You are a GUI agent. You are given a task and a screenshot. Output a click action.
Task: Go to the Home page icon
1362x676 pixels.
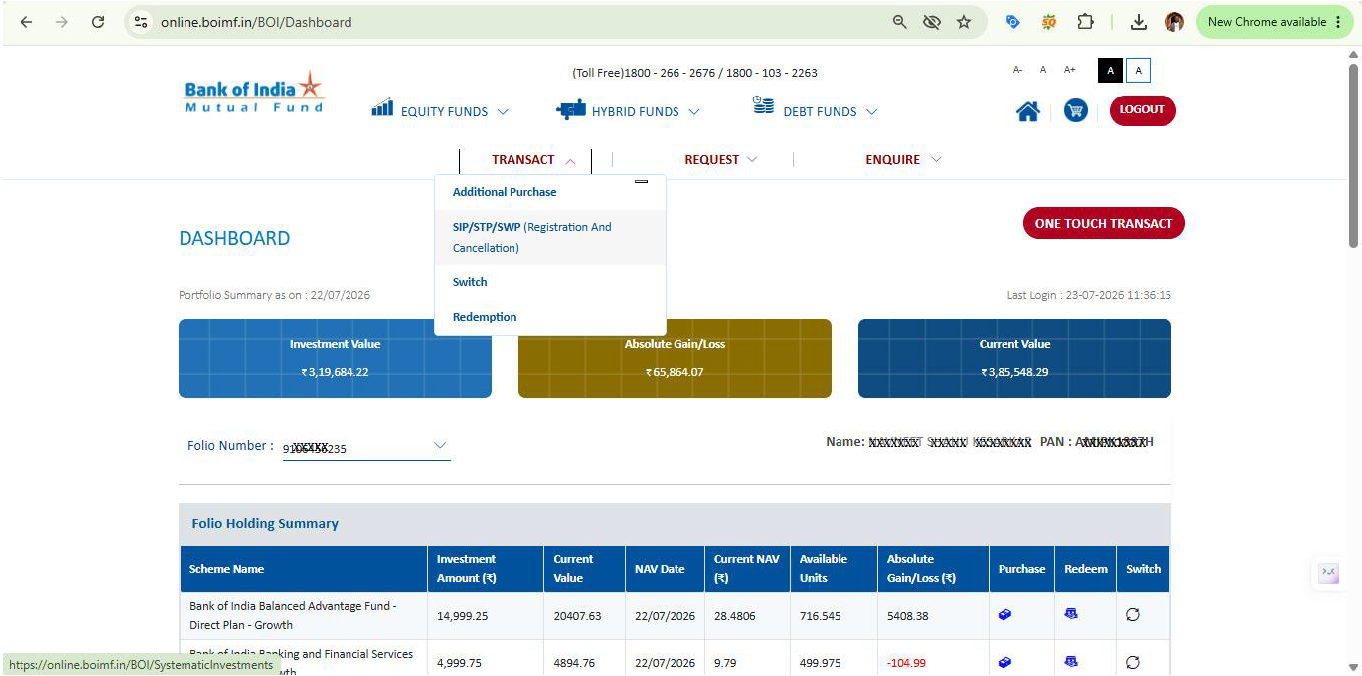[1027, 111]
